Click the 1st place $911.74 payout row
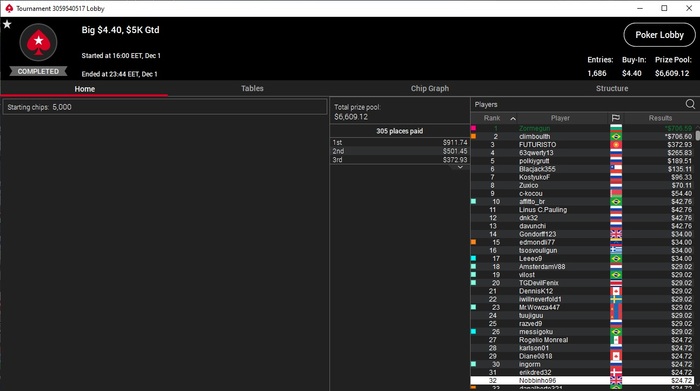The width and height of the screenshot is (700, 391). [400, 142]
